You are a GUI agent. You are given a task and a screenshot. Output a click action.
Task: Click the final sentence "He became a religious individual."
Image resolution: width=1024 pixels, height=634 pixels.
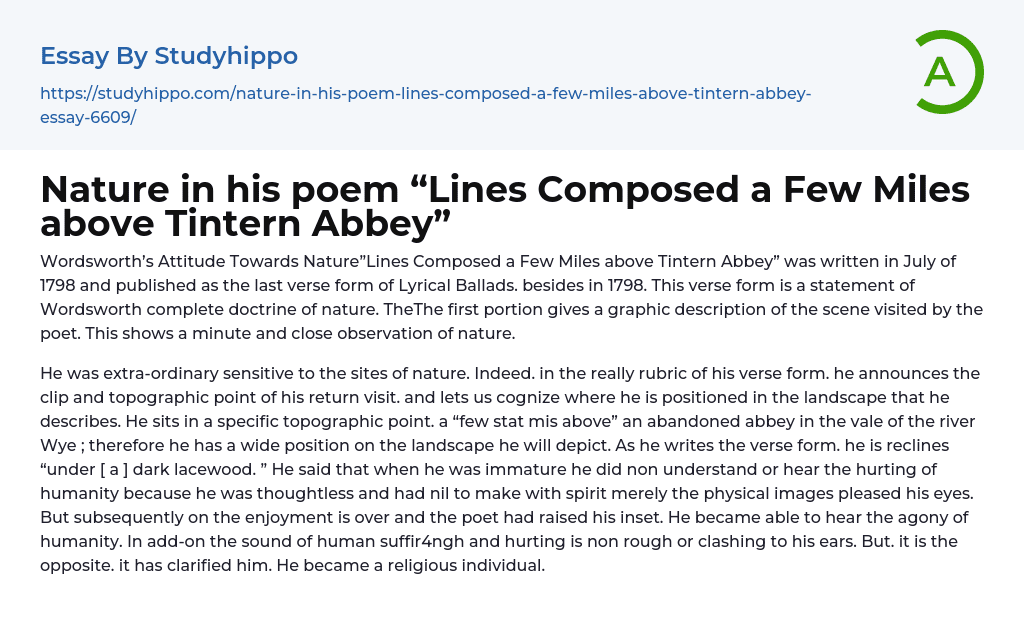[x=413, y=564]
